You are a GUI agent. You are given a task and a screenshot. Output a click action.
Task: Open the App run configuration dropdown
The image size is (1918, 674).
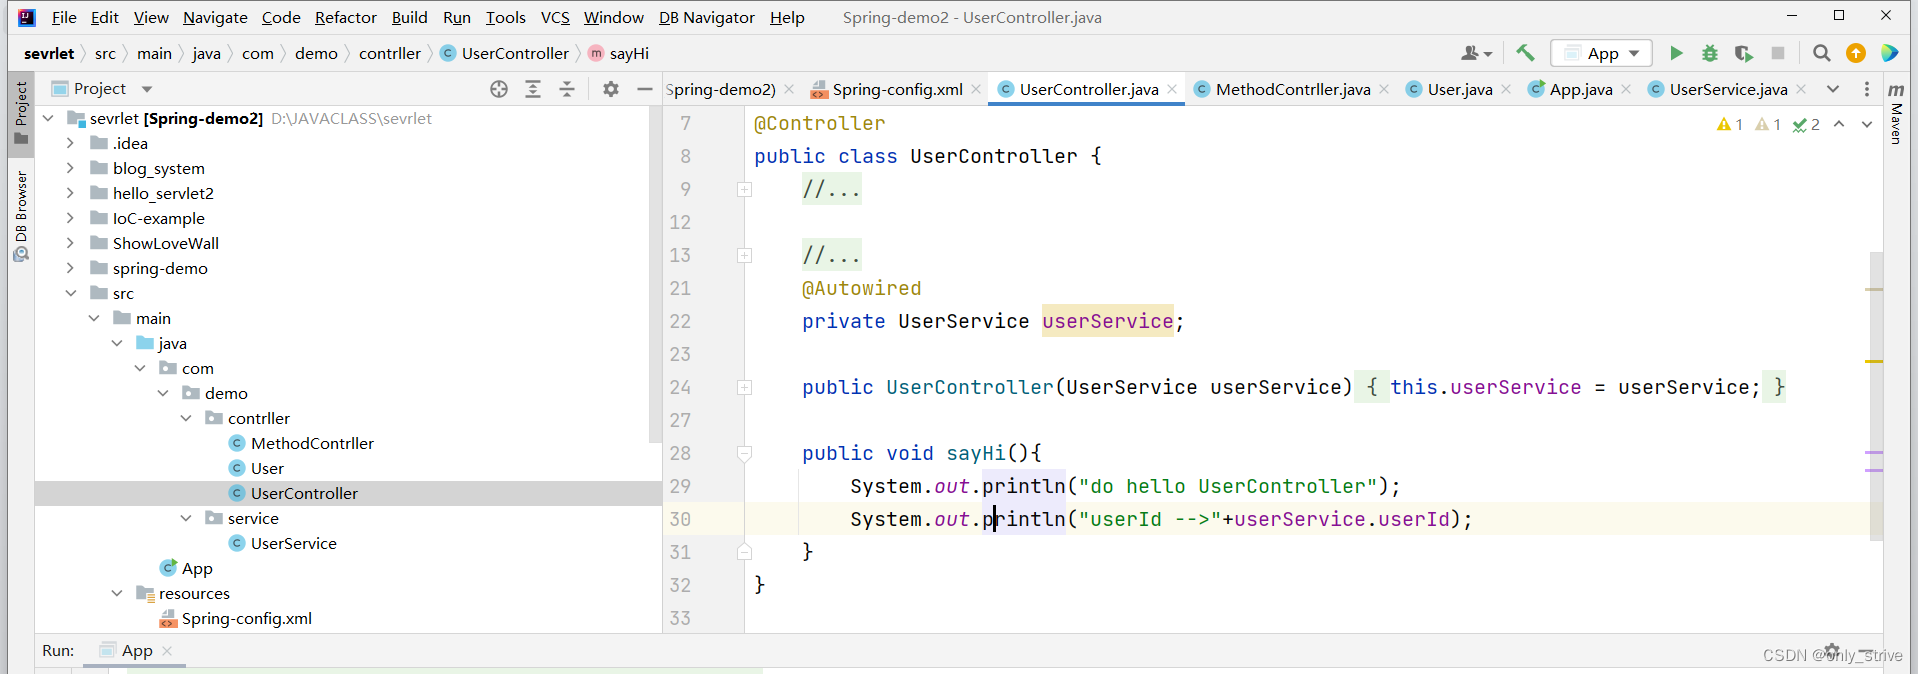pos(1602,53)
